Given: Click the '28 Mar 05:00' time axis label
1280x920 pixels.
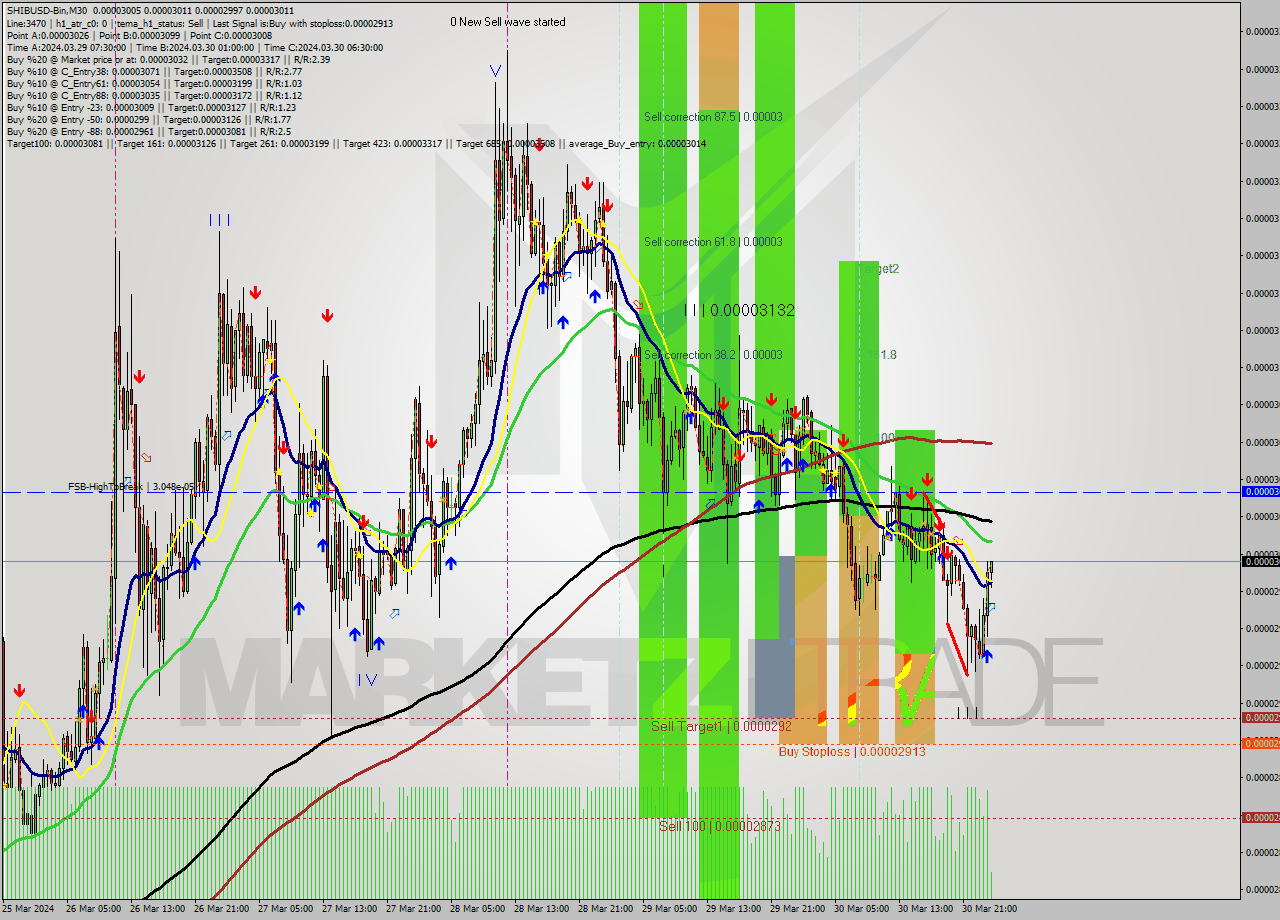Looking at the screenshot, I should coord(477,908).
